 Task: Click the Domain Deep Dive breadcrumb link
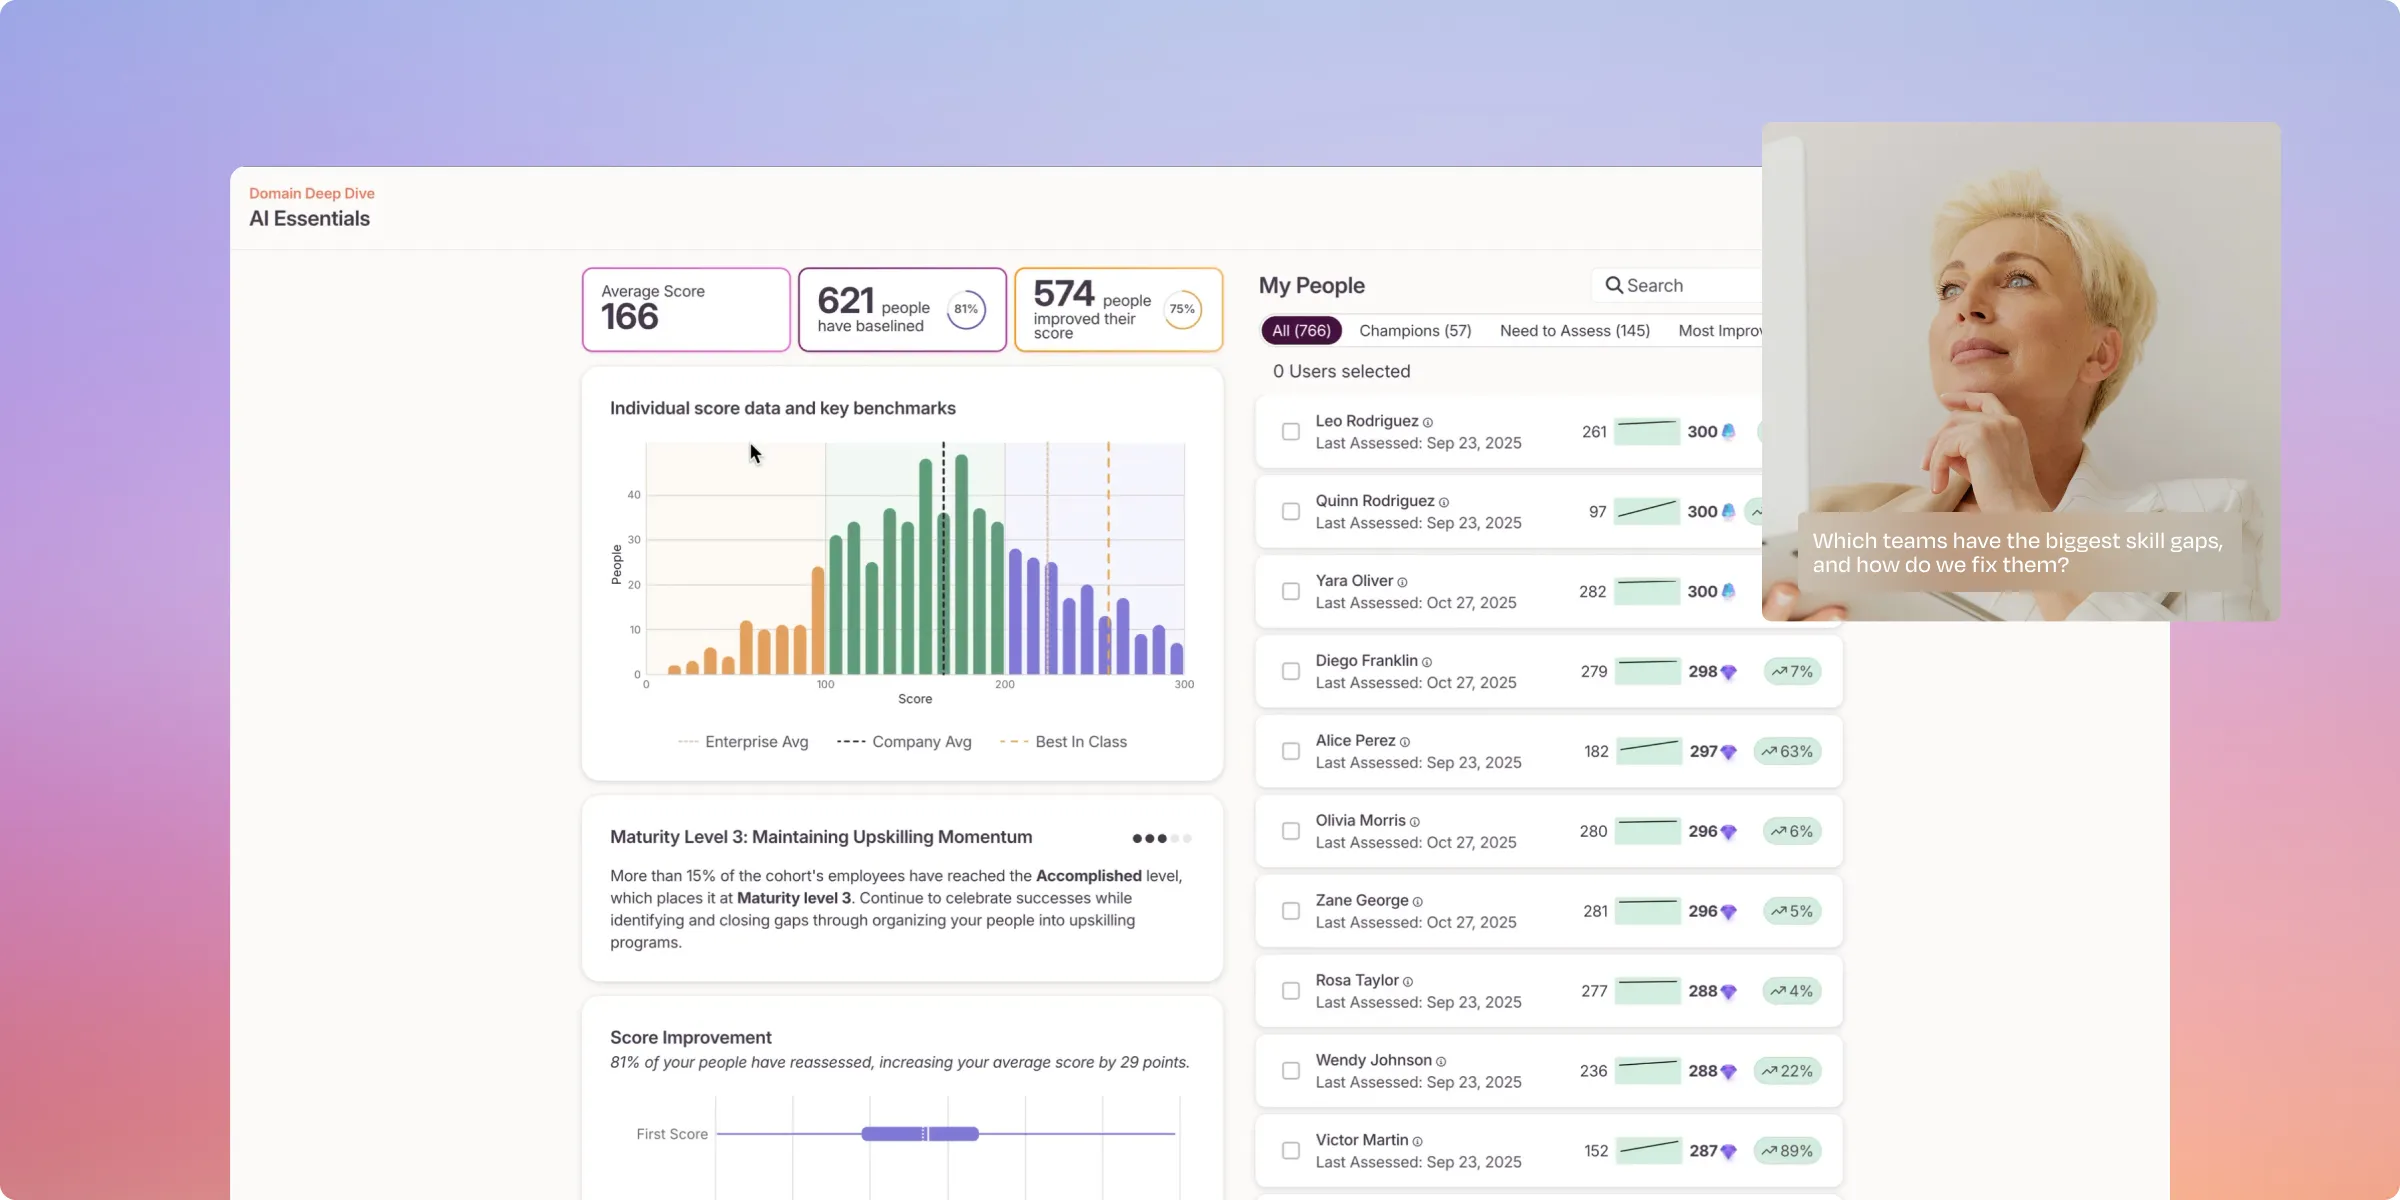(x=311, y=193)
